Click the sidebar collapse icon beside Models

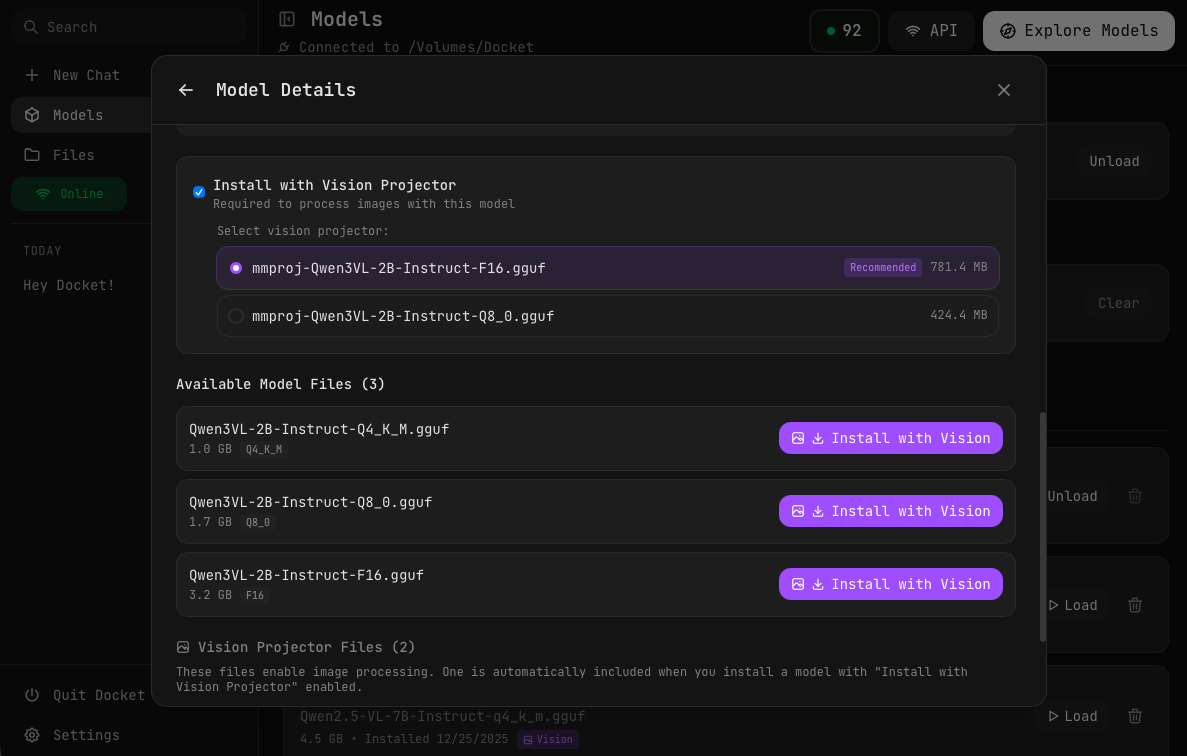287,19
